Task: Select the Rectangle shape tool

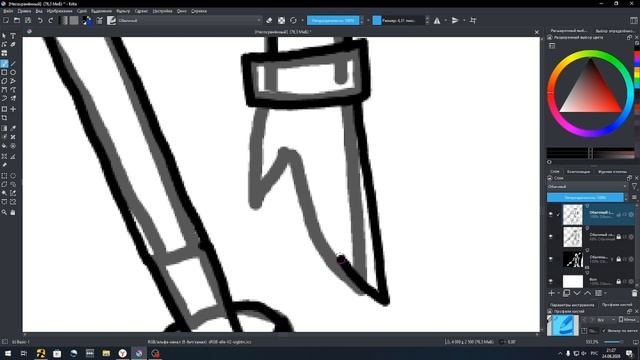Action: 4,72
